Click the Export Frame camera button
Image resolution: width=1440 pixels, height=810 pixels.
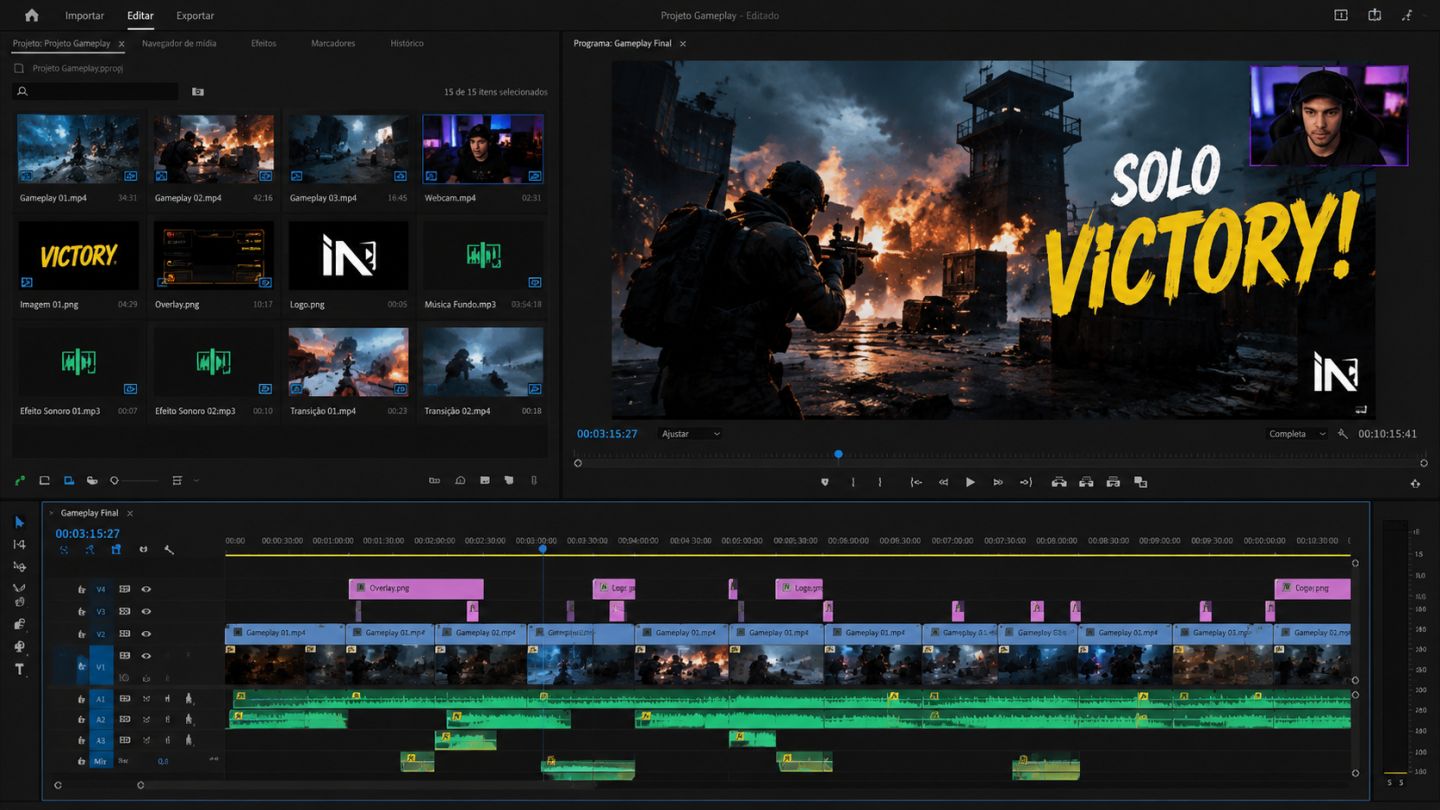[1113, 482]
